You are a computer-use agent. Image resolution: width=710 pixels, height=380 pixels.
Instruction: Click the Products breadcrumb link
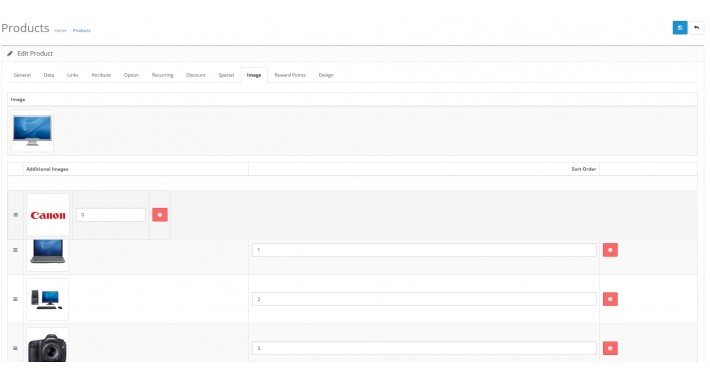(x=82, y=31)
